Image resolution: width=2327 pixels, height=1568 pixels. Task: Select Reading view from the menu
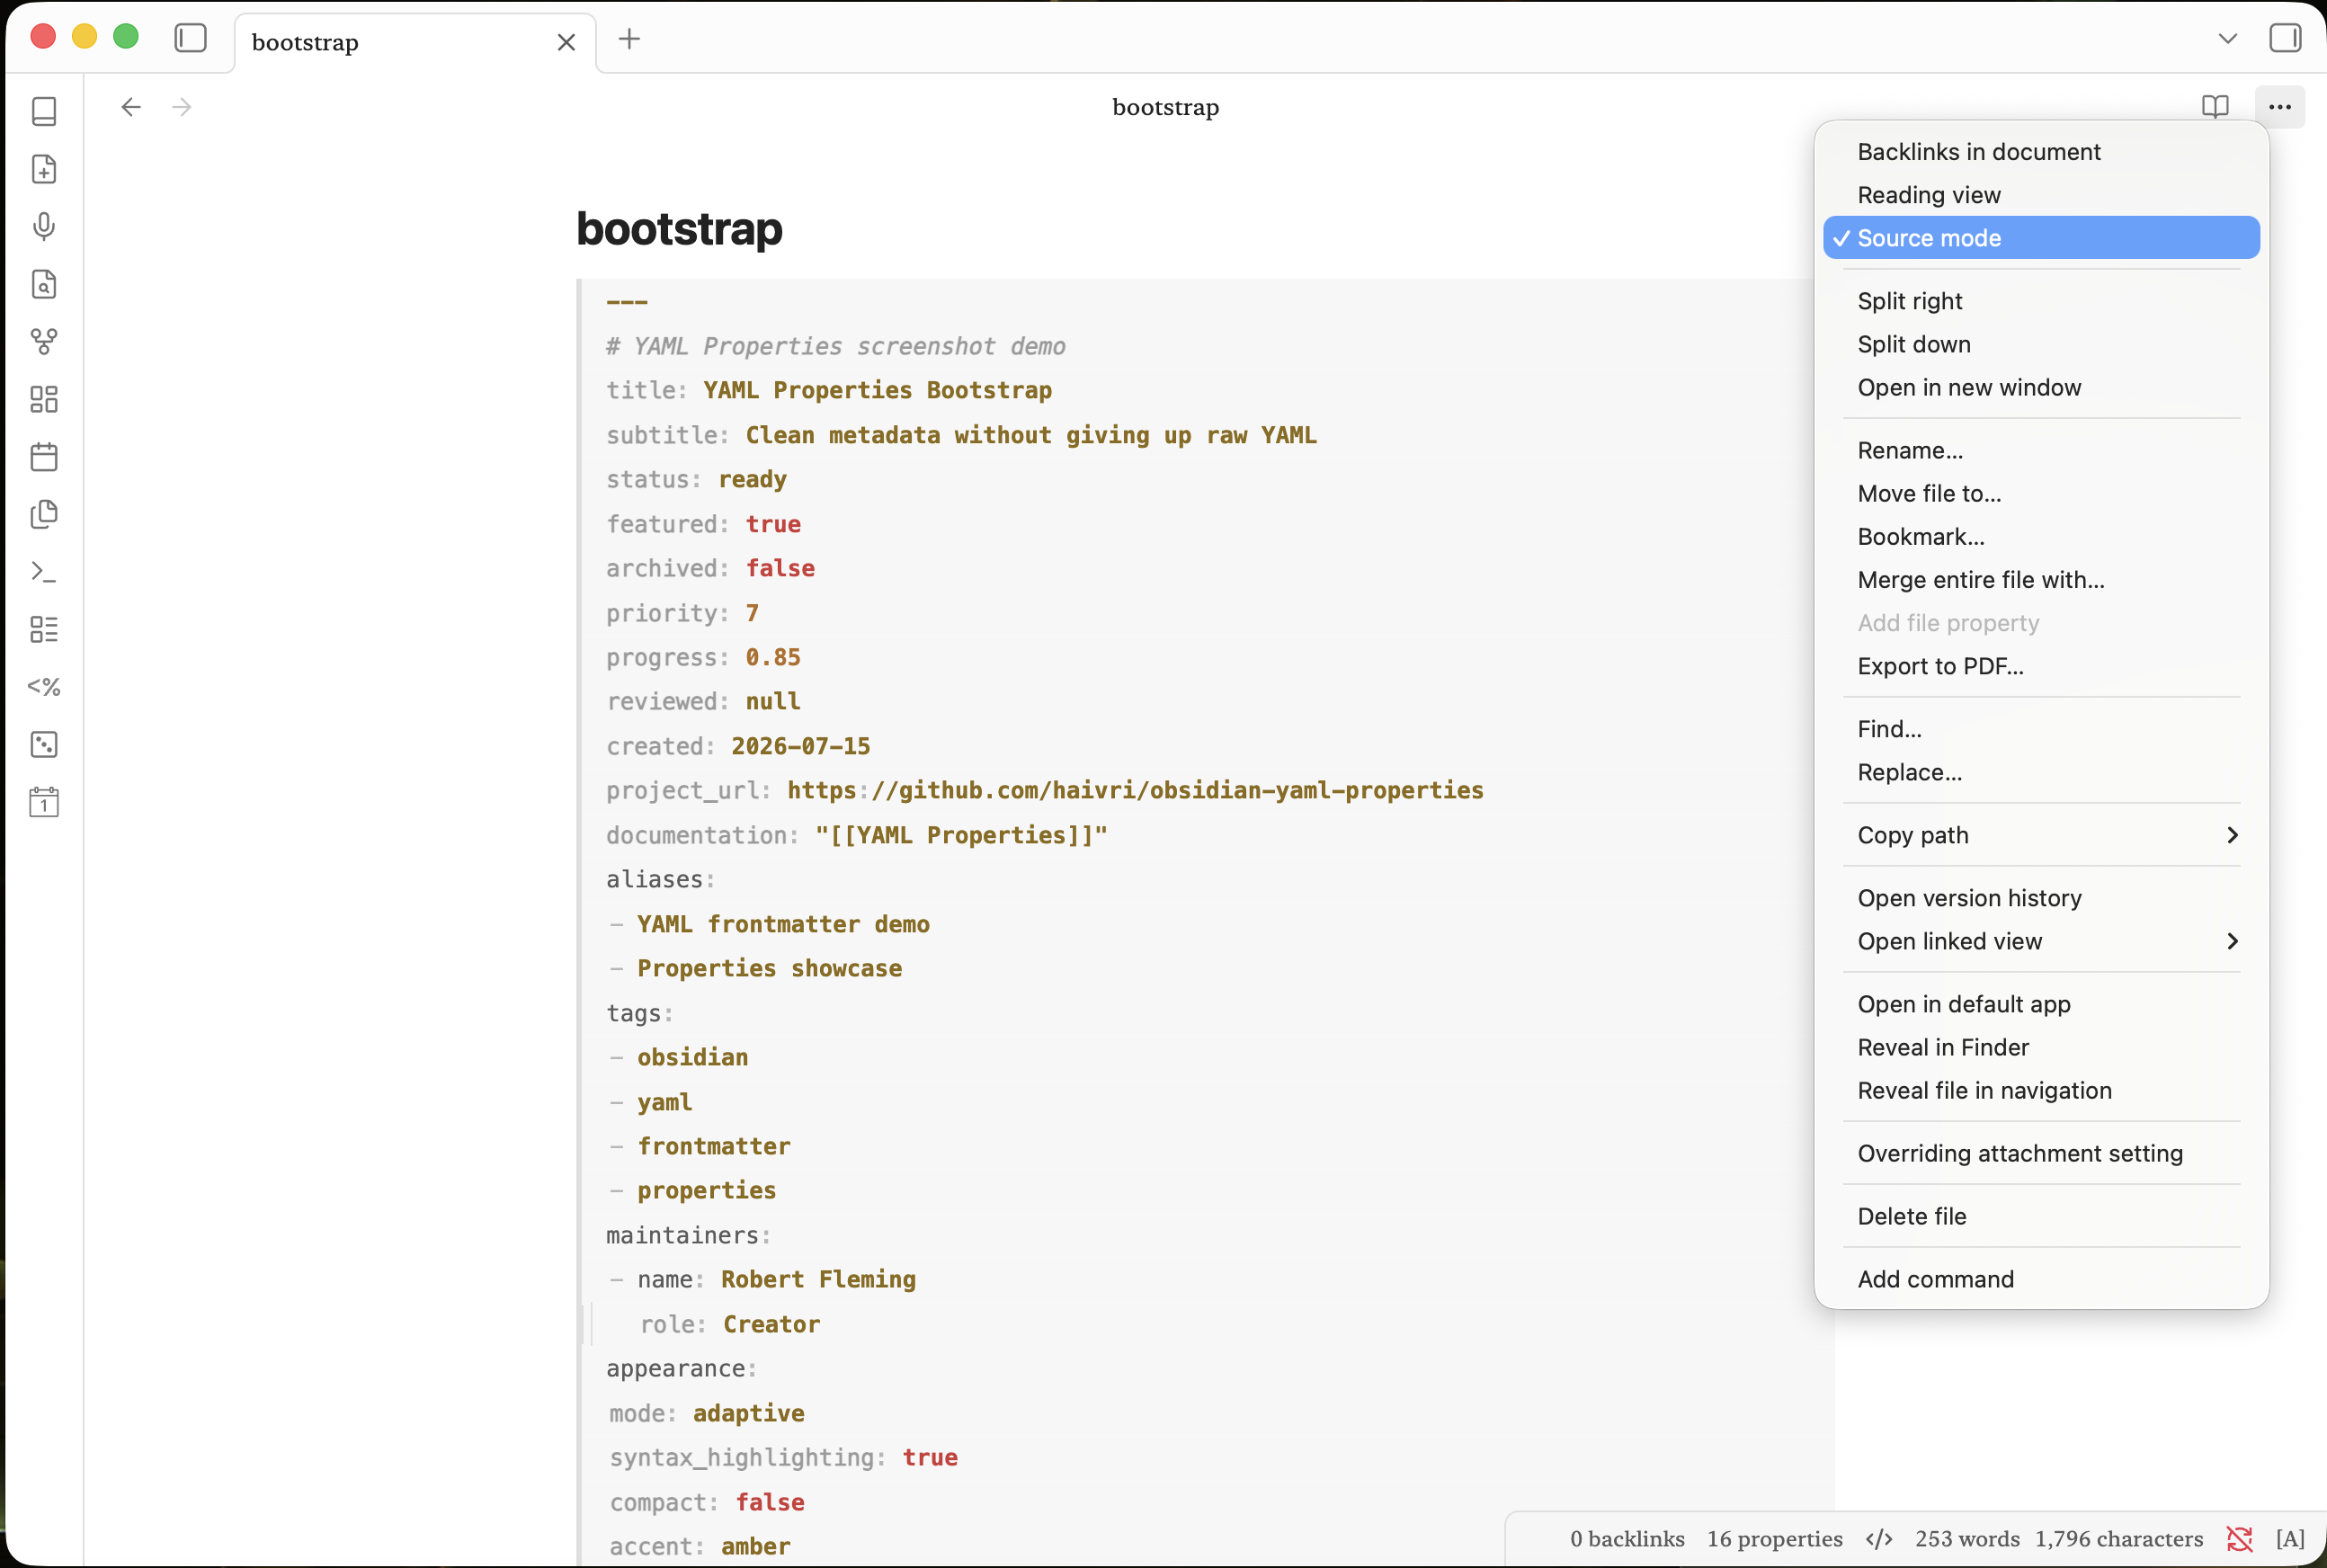(2041, 195)
